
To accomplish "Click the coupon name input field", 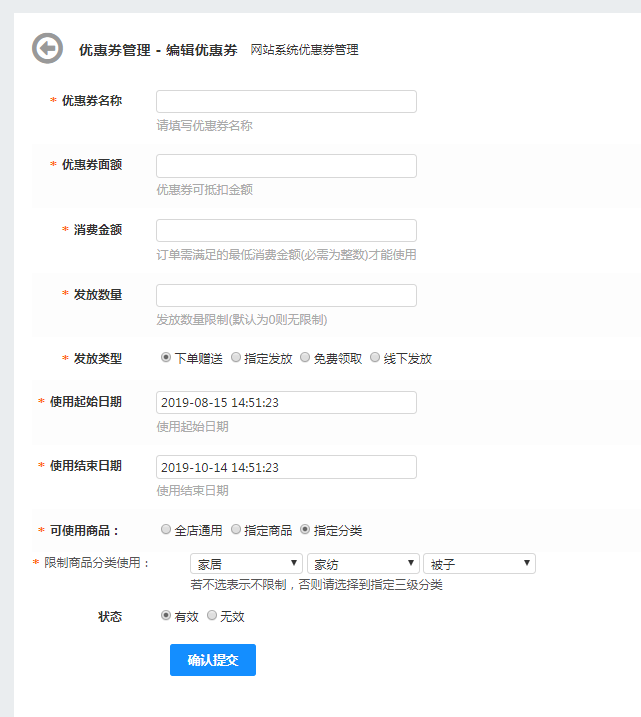I will [286, 101].
